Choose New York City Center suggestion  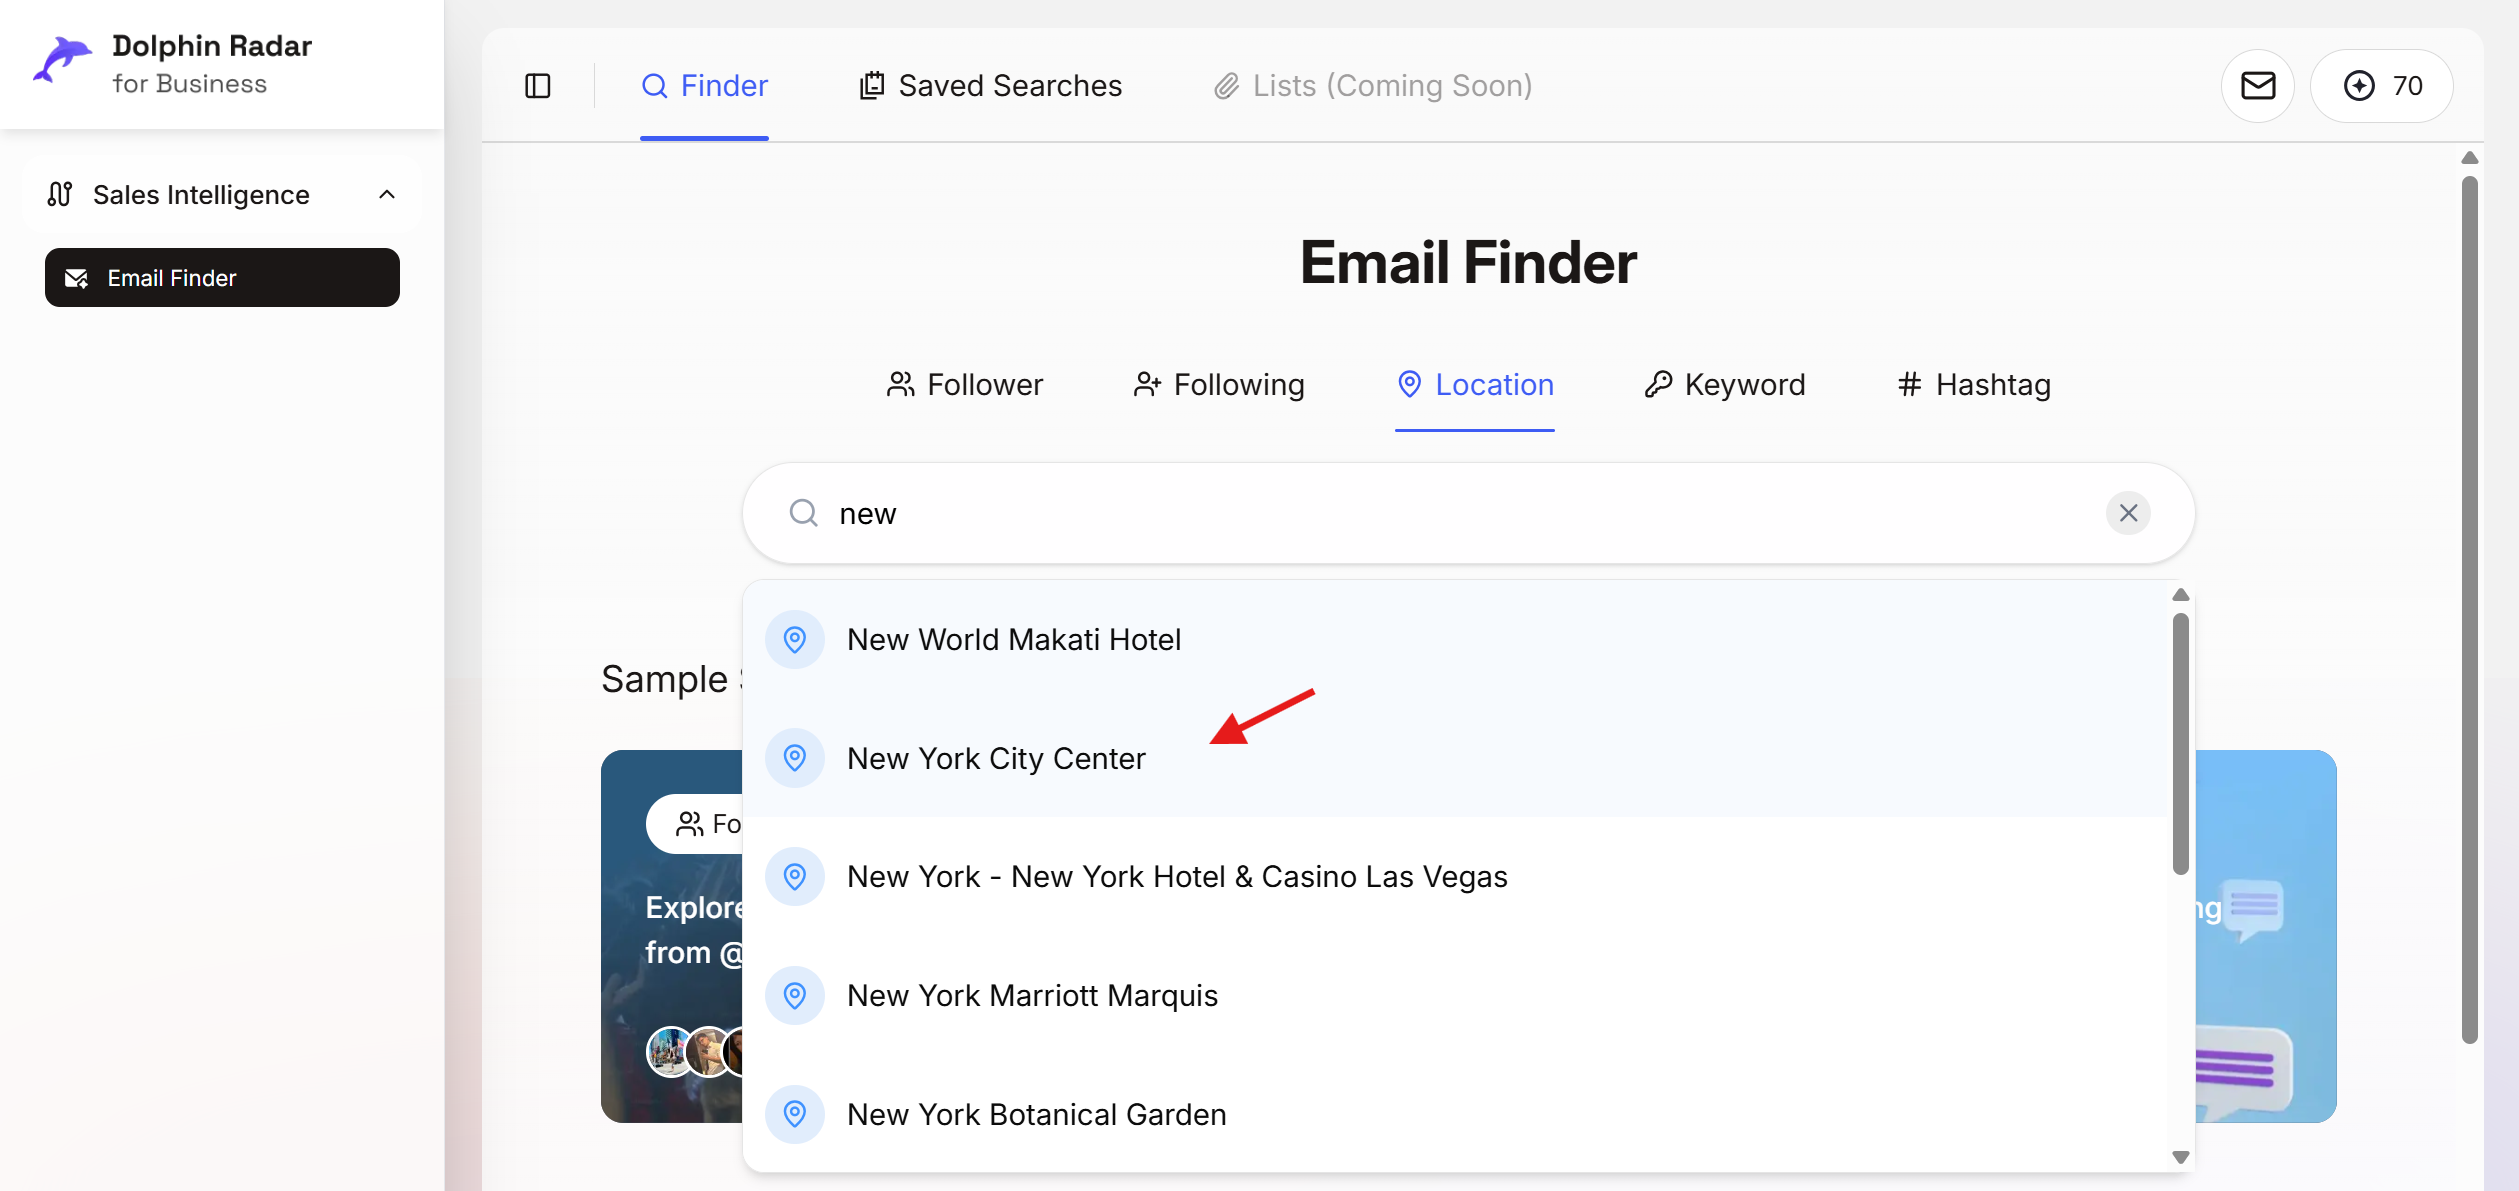coord(996,759)
